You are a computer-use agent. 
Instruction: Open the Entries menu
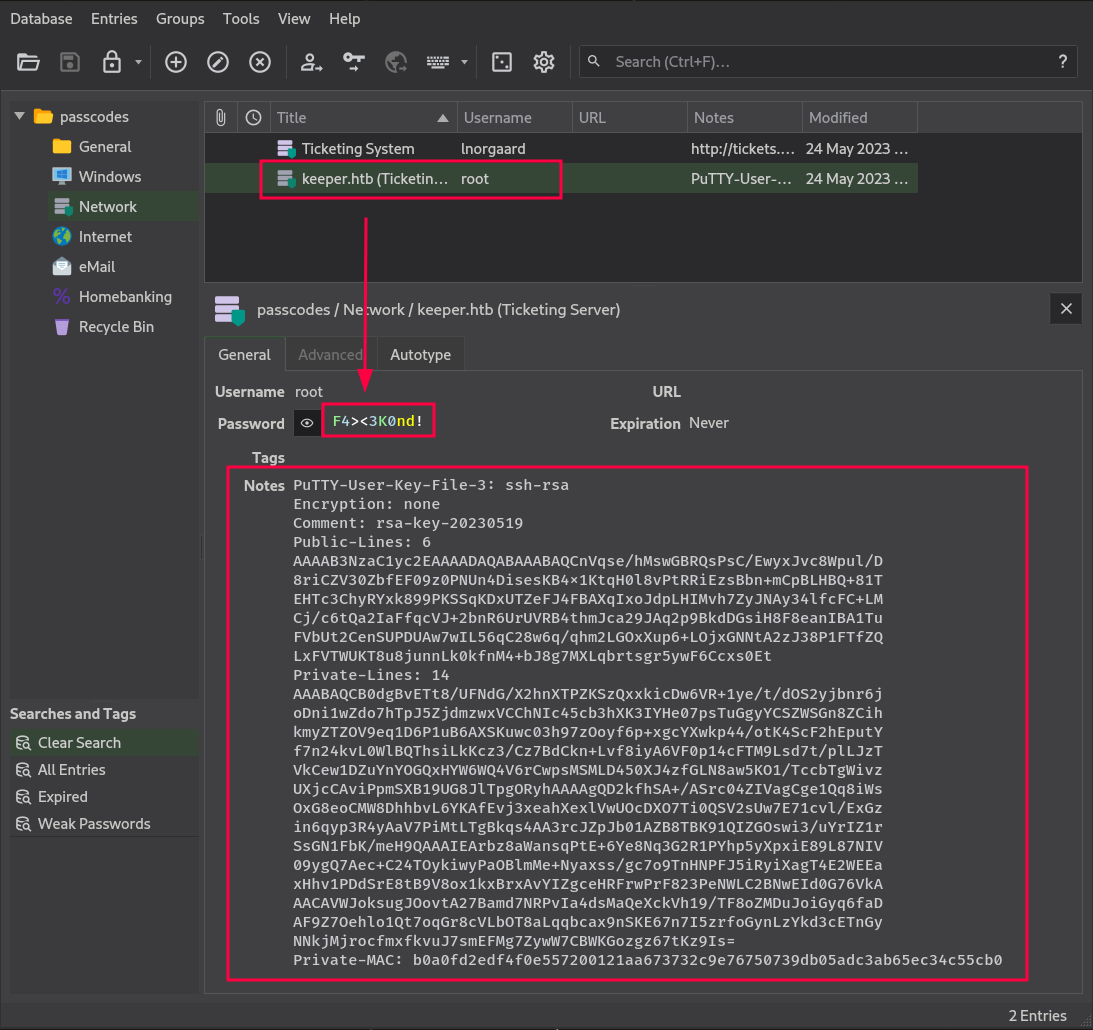pyautogui.click(x=114, y=19)
